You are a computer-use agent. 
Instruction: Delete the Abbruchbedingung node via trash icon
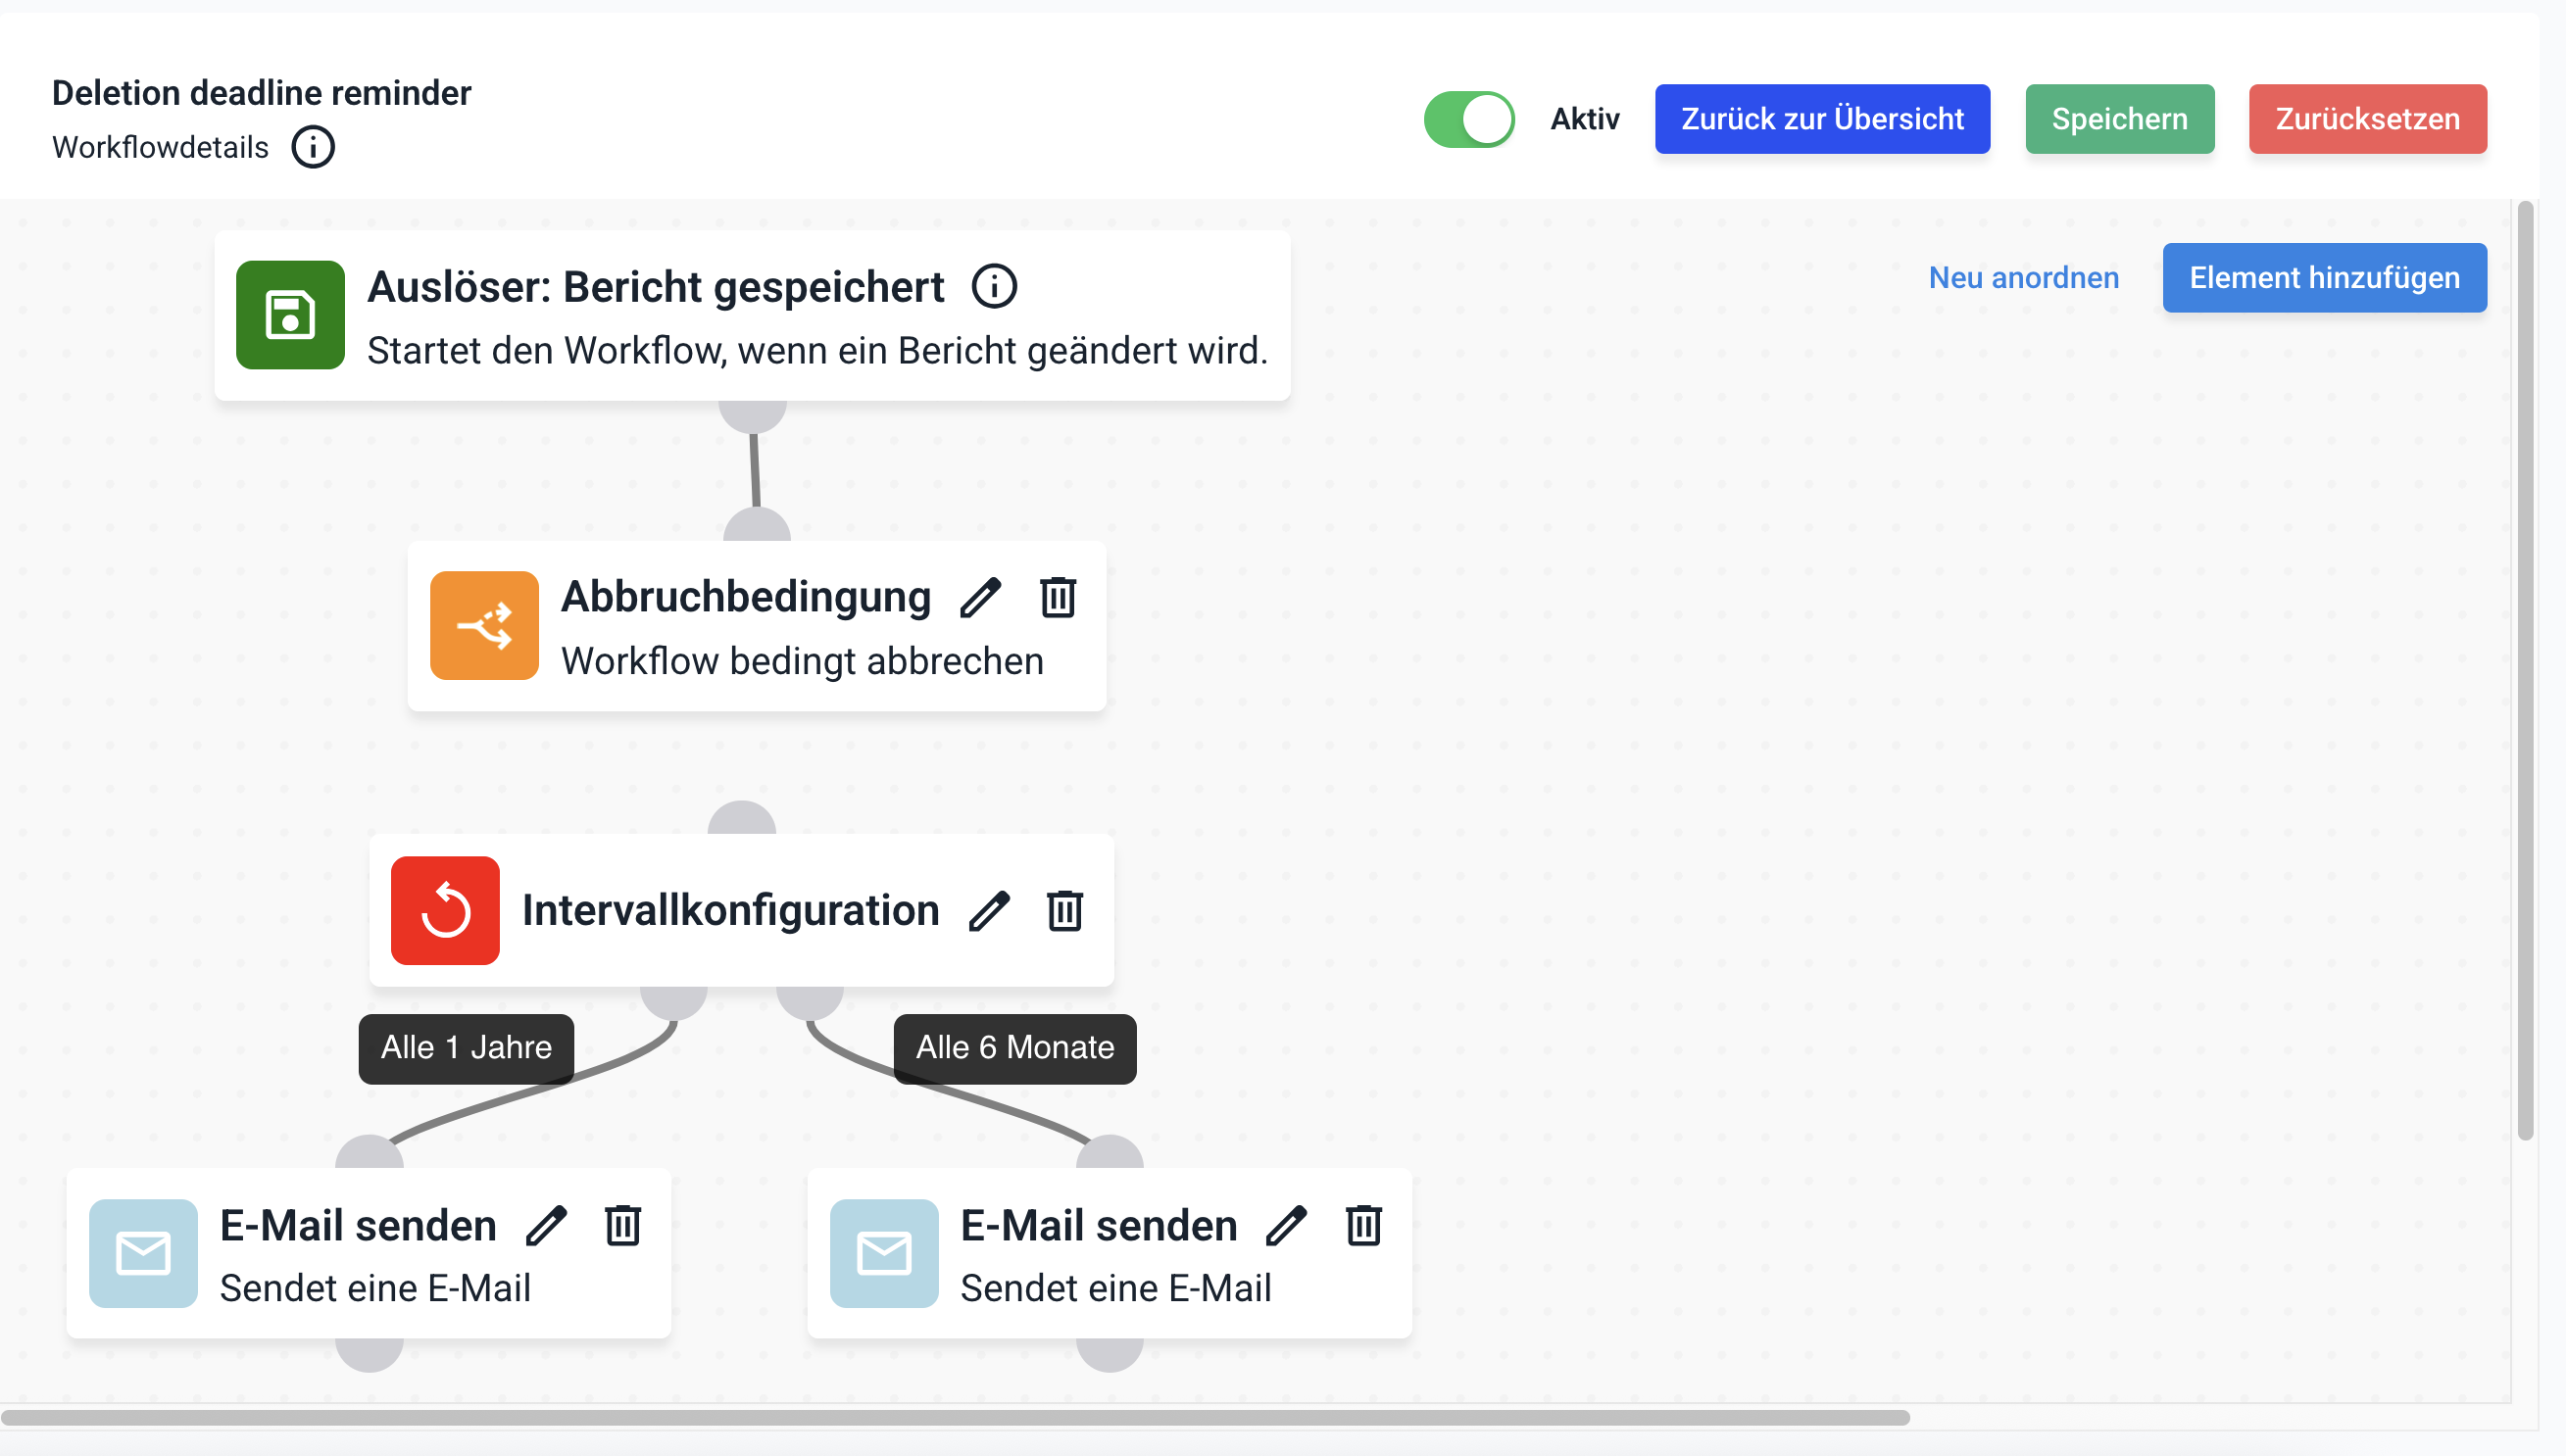click(1058, 598)
